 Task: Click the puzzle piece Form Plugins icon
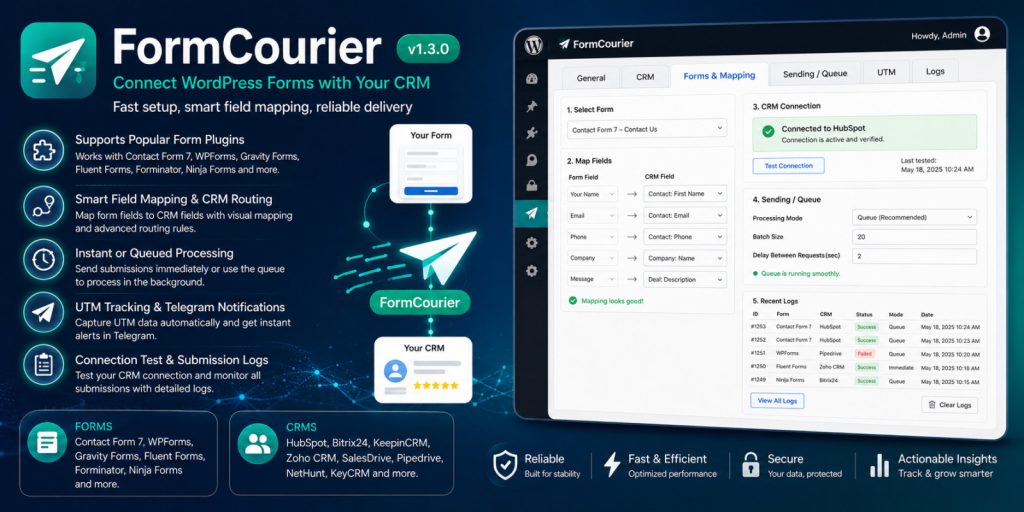tap(44, 151)
